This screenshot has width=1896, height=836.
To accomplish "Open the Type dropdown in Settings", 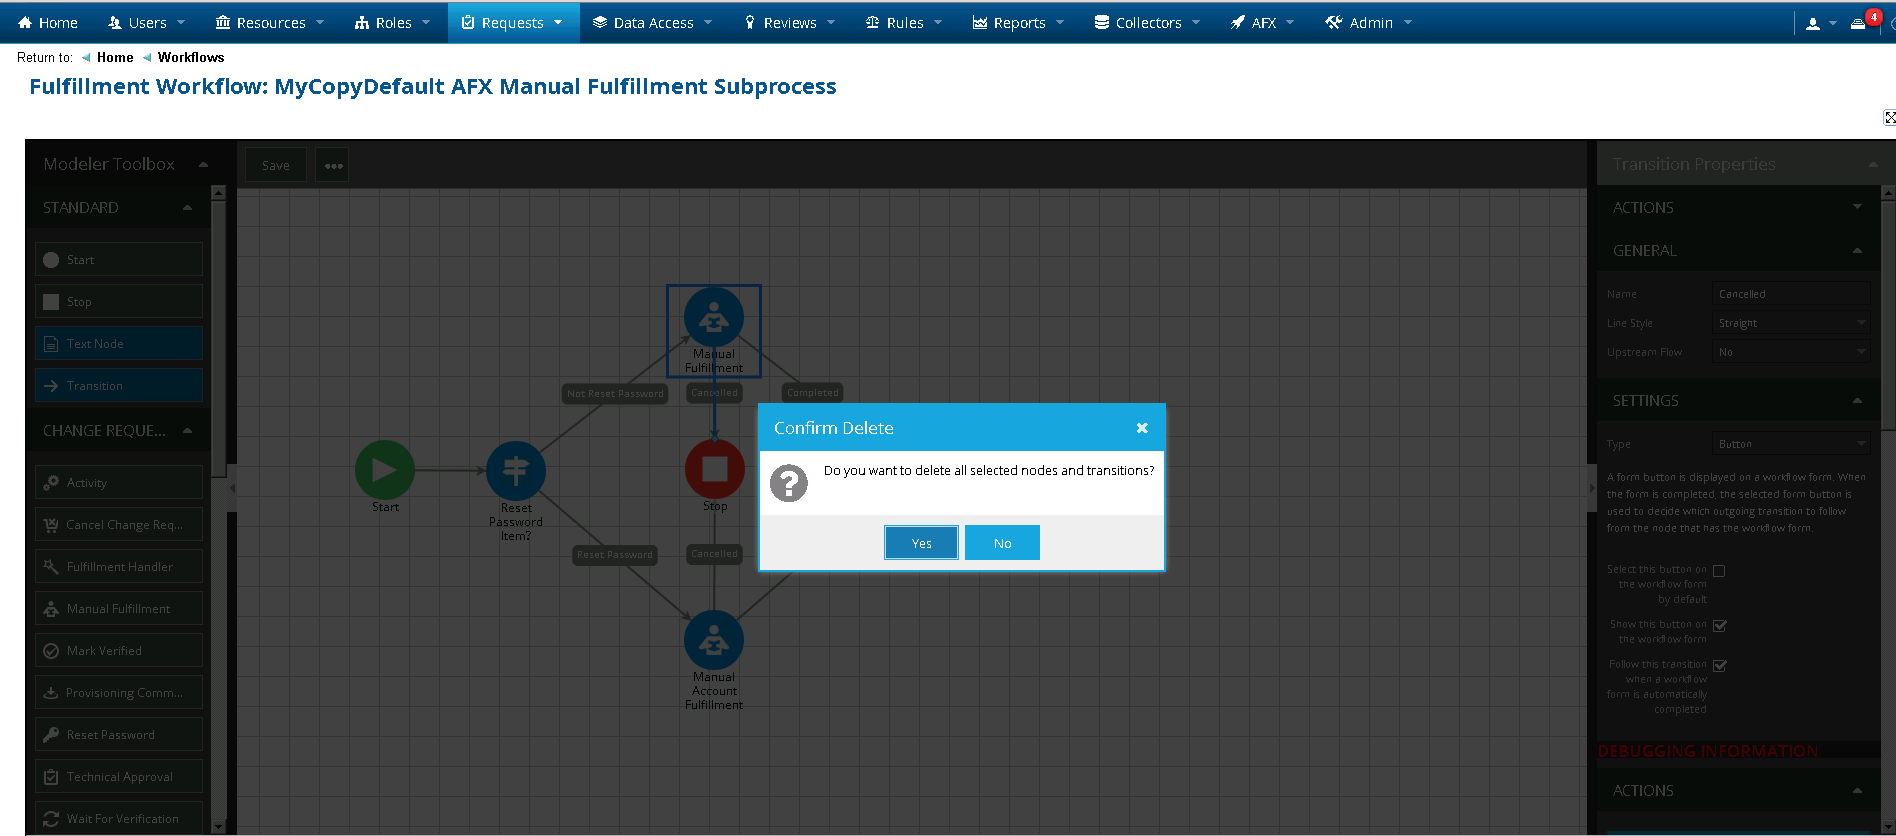I will coord(1790,444).
